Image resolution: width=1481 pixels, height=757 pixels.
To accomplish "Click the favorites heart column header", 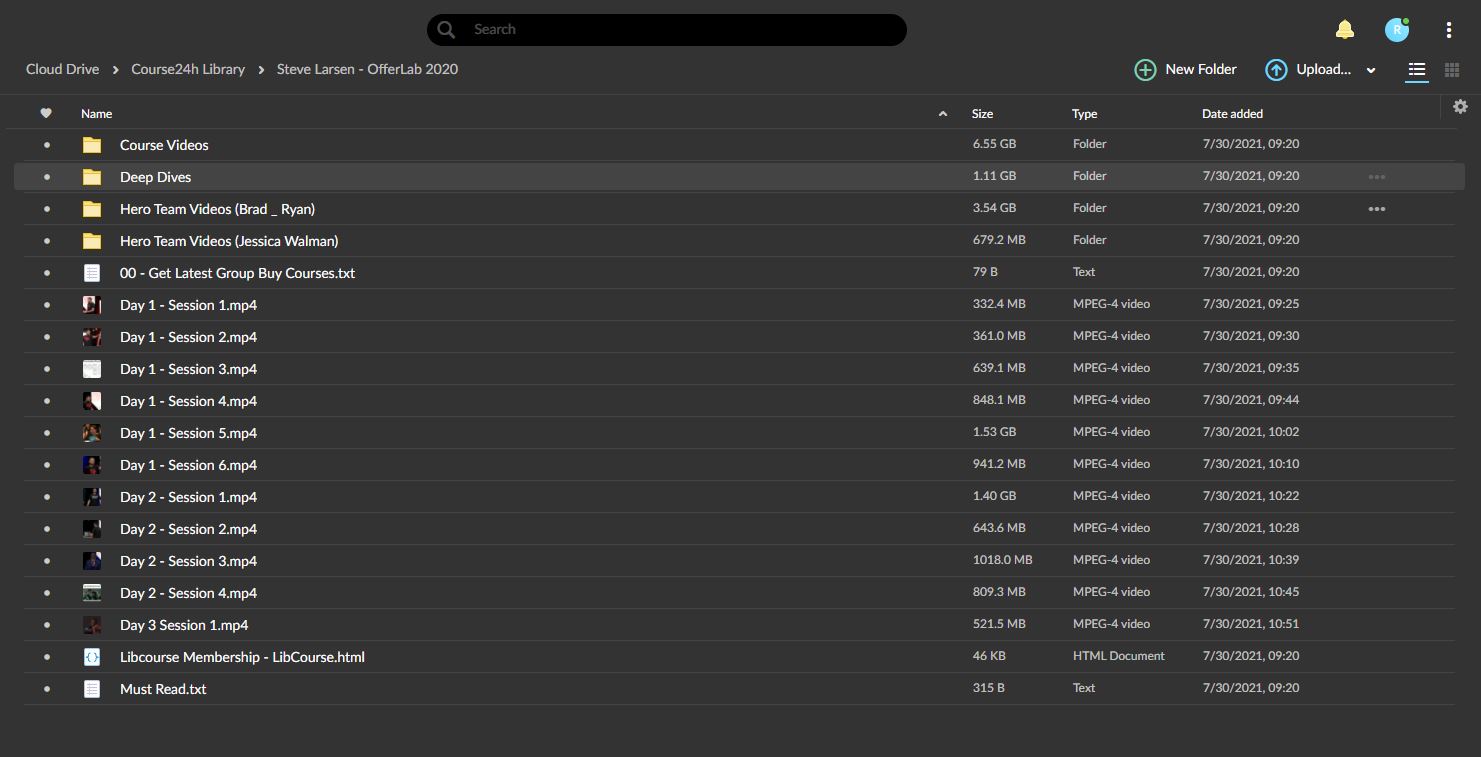I will pyautogui.click(x=46, y=113).
